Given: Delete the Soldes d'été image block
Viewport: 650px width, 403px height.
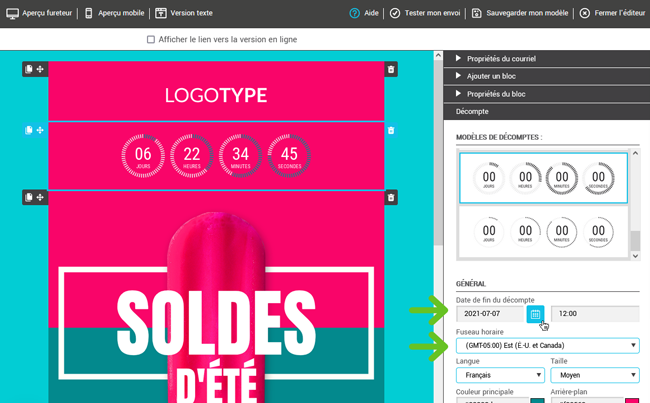Looking at the screenshot, I should click(x=391, y=198).
